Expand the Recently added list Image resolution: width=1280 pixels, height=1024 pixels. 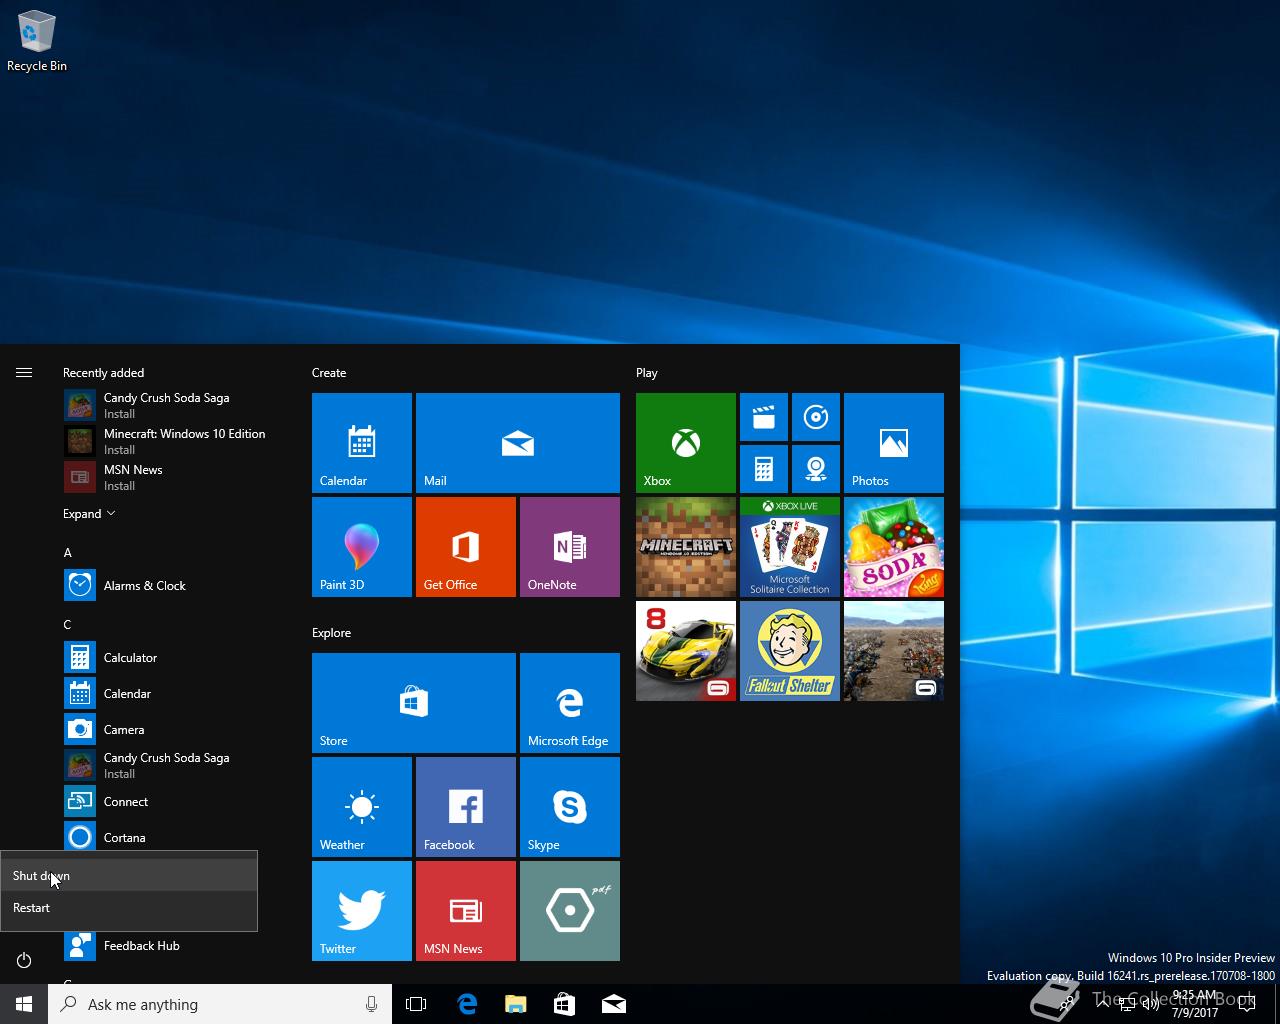tap(89, 513)
